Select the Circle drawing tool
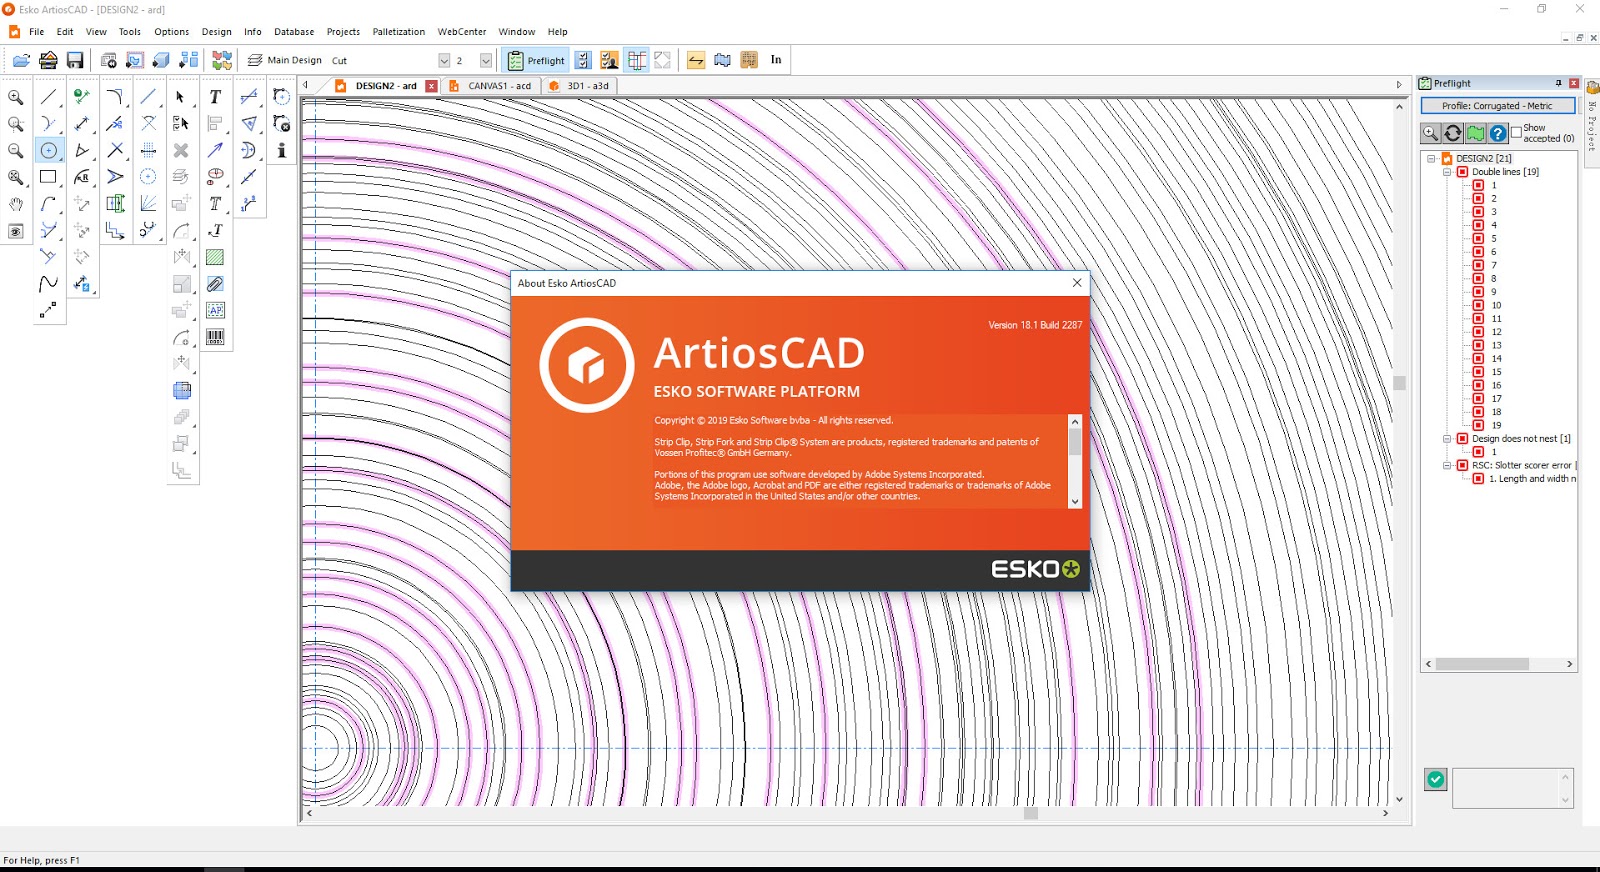This screenshot has width=1600, height=872. [48, 150]
